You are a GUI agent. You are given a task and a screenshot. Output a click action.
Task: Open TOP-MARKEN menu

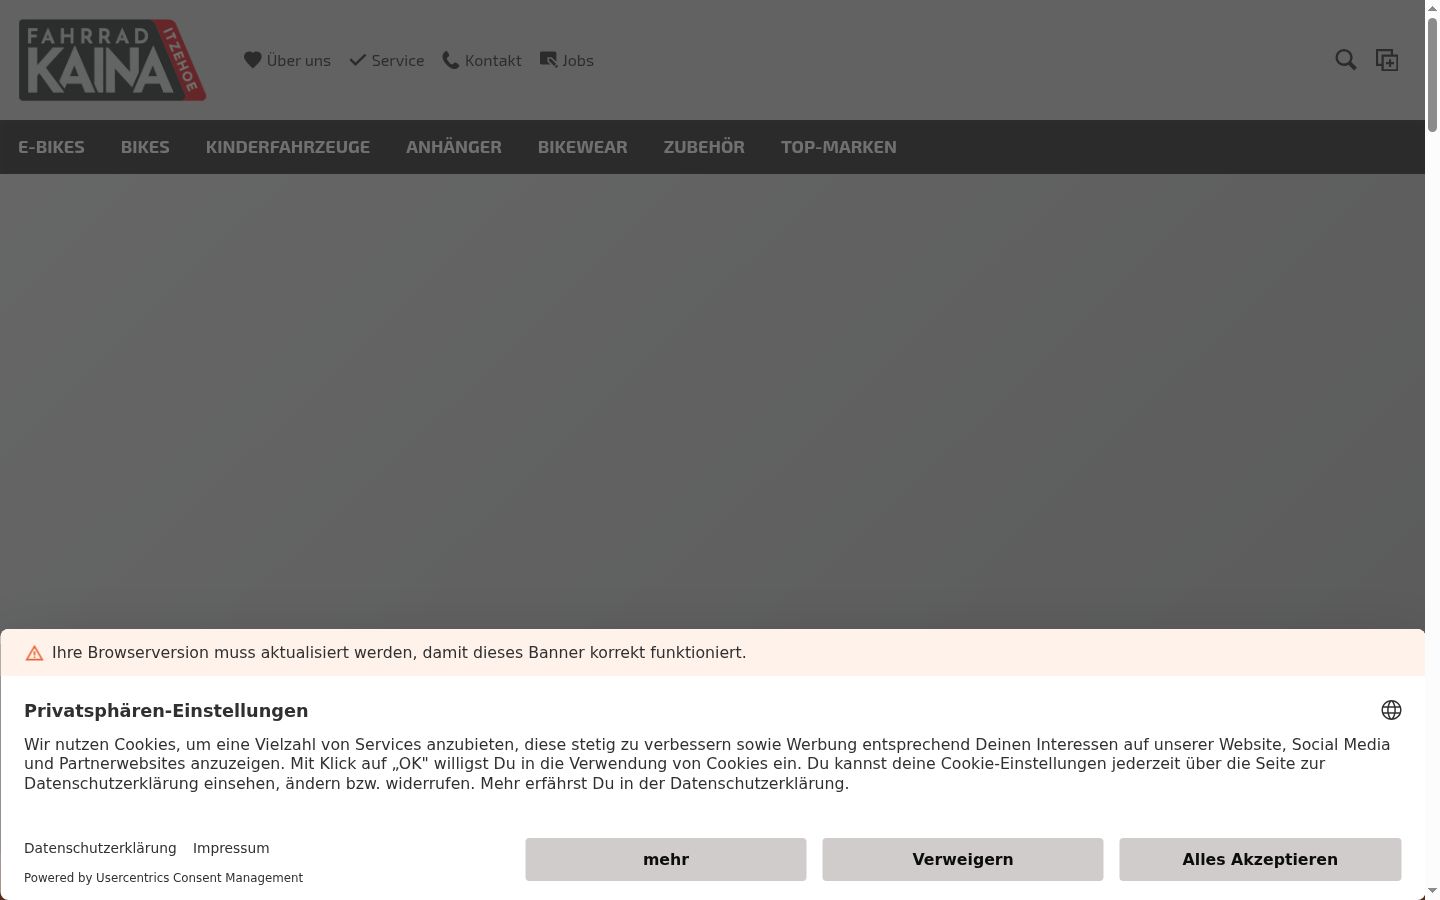tap(839, 147)
